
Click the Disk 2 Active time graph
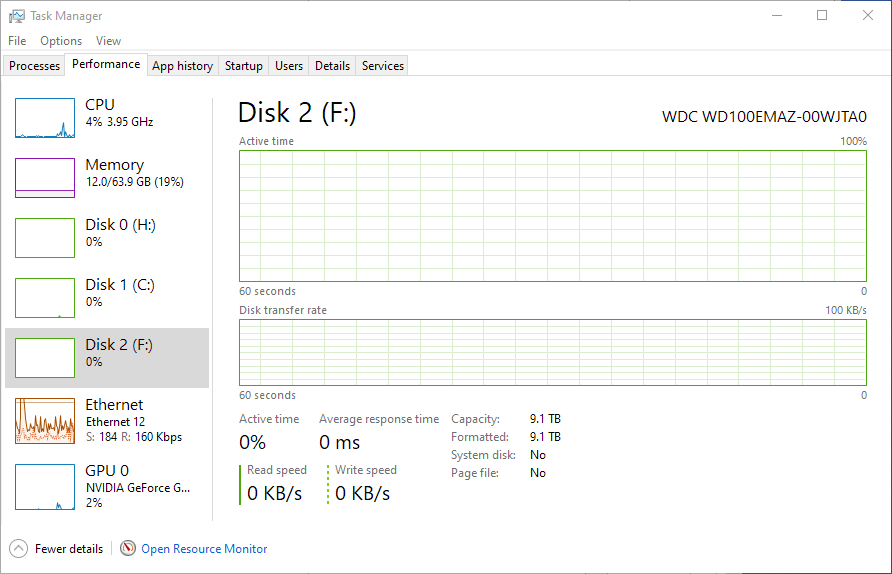(553, 216)
